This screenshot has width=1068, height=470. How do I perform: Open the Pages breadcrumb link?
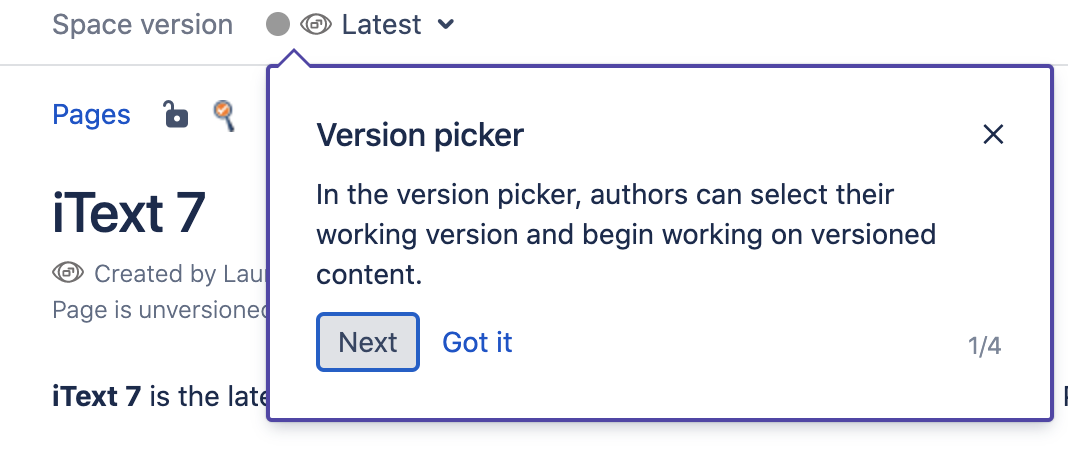click(x=91, y=115)
